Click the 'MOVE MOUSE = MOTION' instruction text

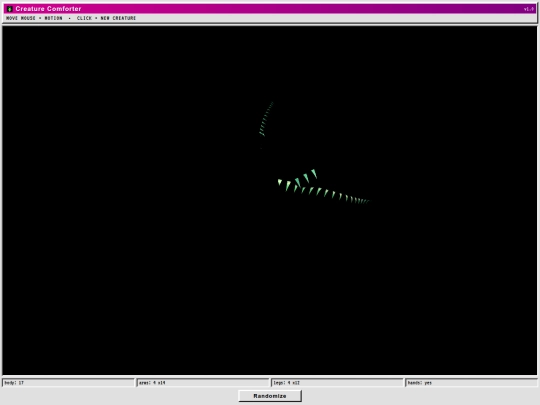34,18
